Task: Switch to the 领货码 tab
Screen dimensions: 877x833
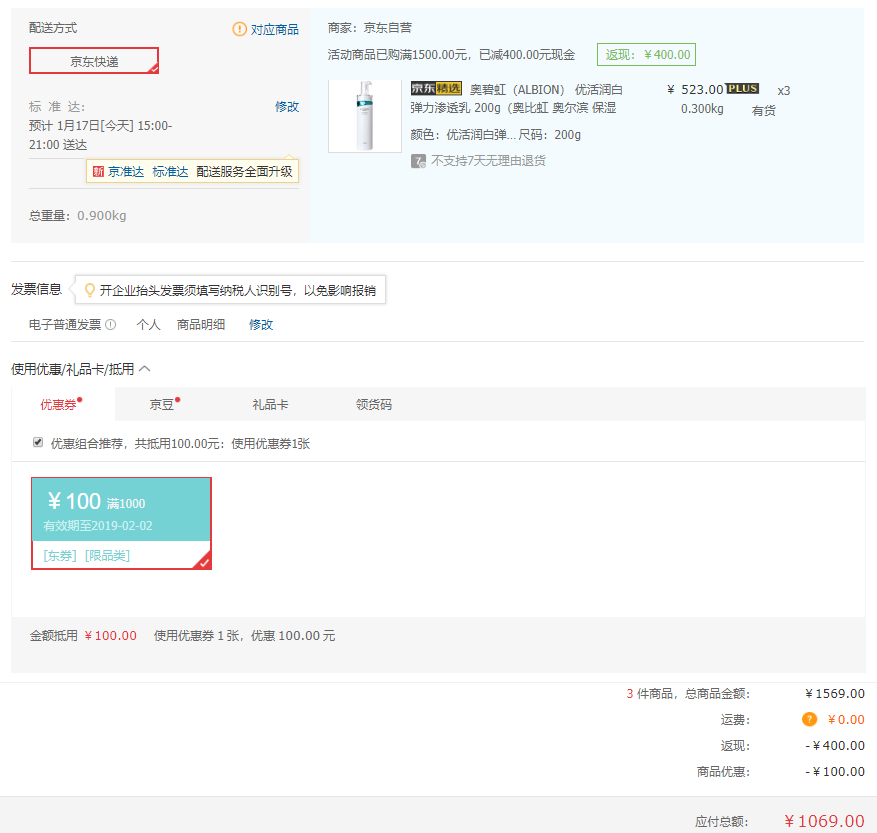Action: click(x=374, y=404)
